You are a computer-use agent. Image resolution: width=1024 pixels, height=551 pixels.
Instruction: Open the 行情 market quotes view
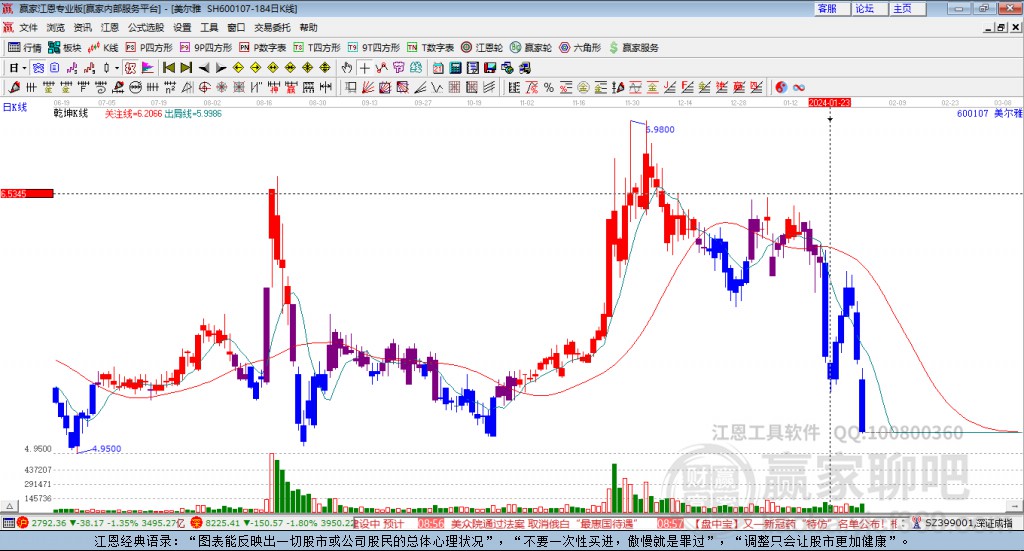24,48
